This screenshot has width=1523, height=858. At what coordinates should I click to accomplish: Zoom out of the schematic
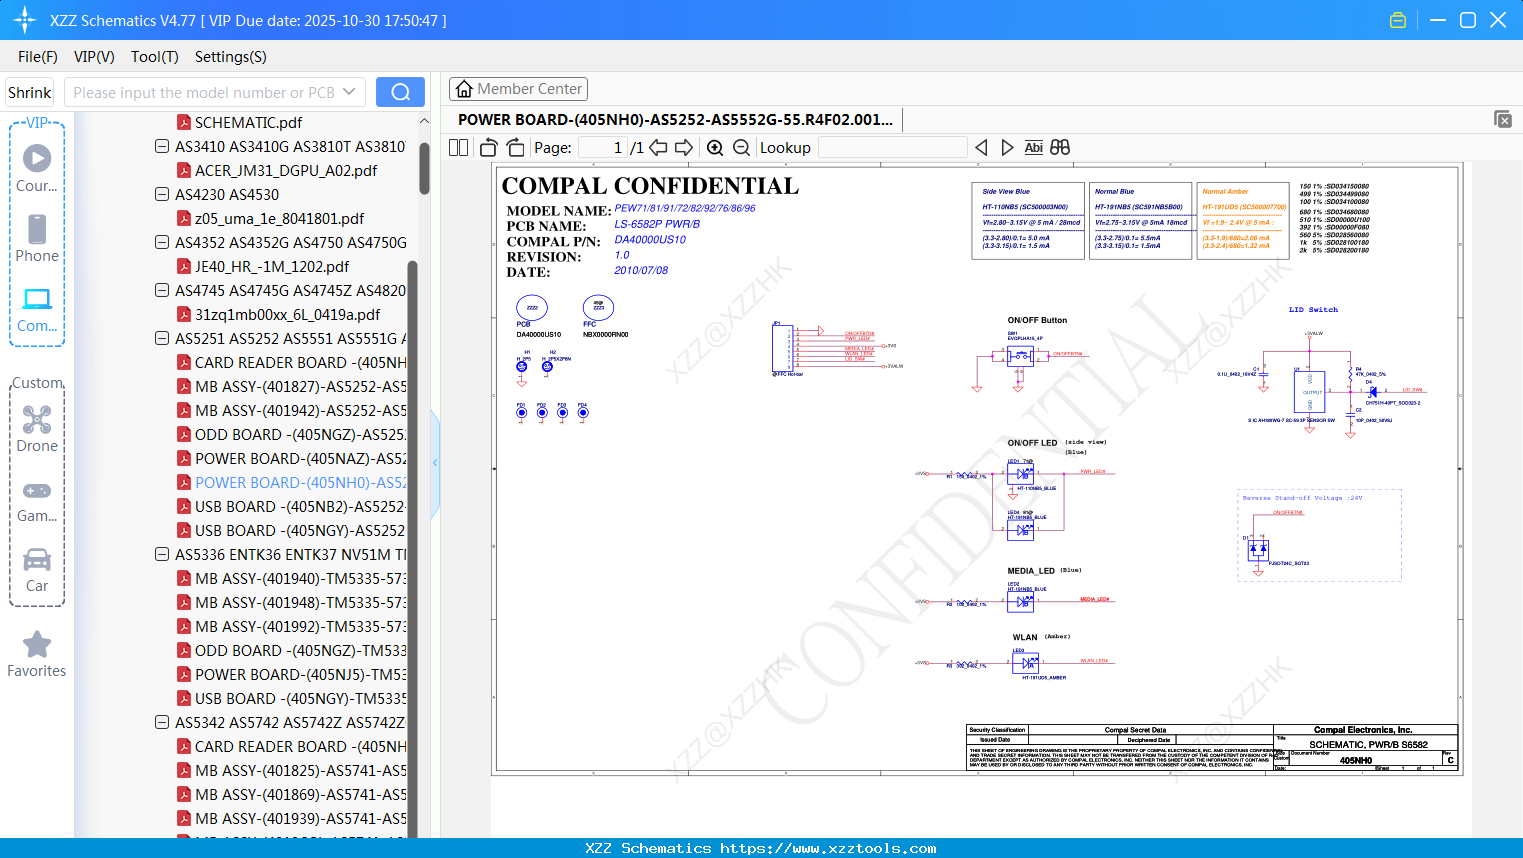(741, 148)
